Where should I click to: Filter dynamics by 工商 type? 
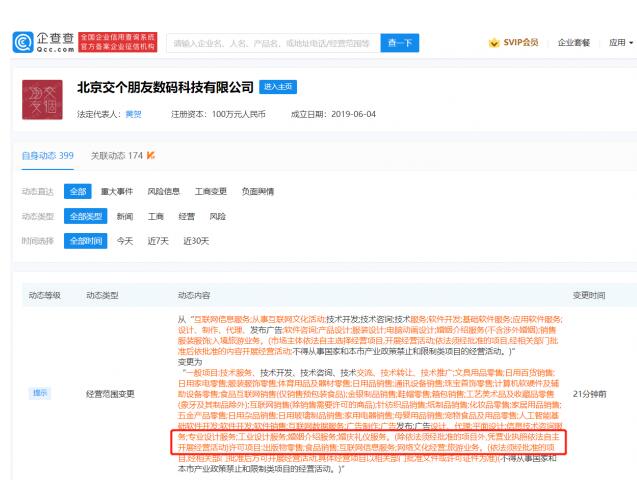pos(156,216)
